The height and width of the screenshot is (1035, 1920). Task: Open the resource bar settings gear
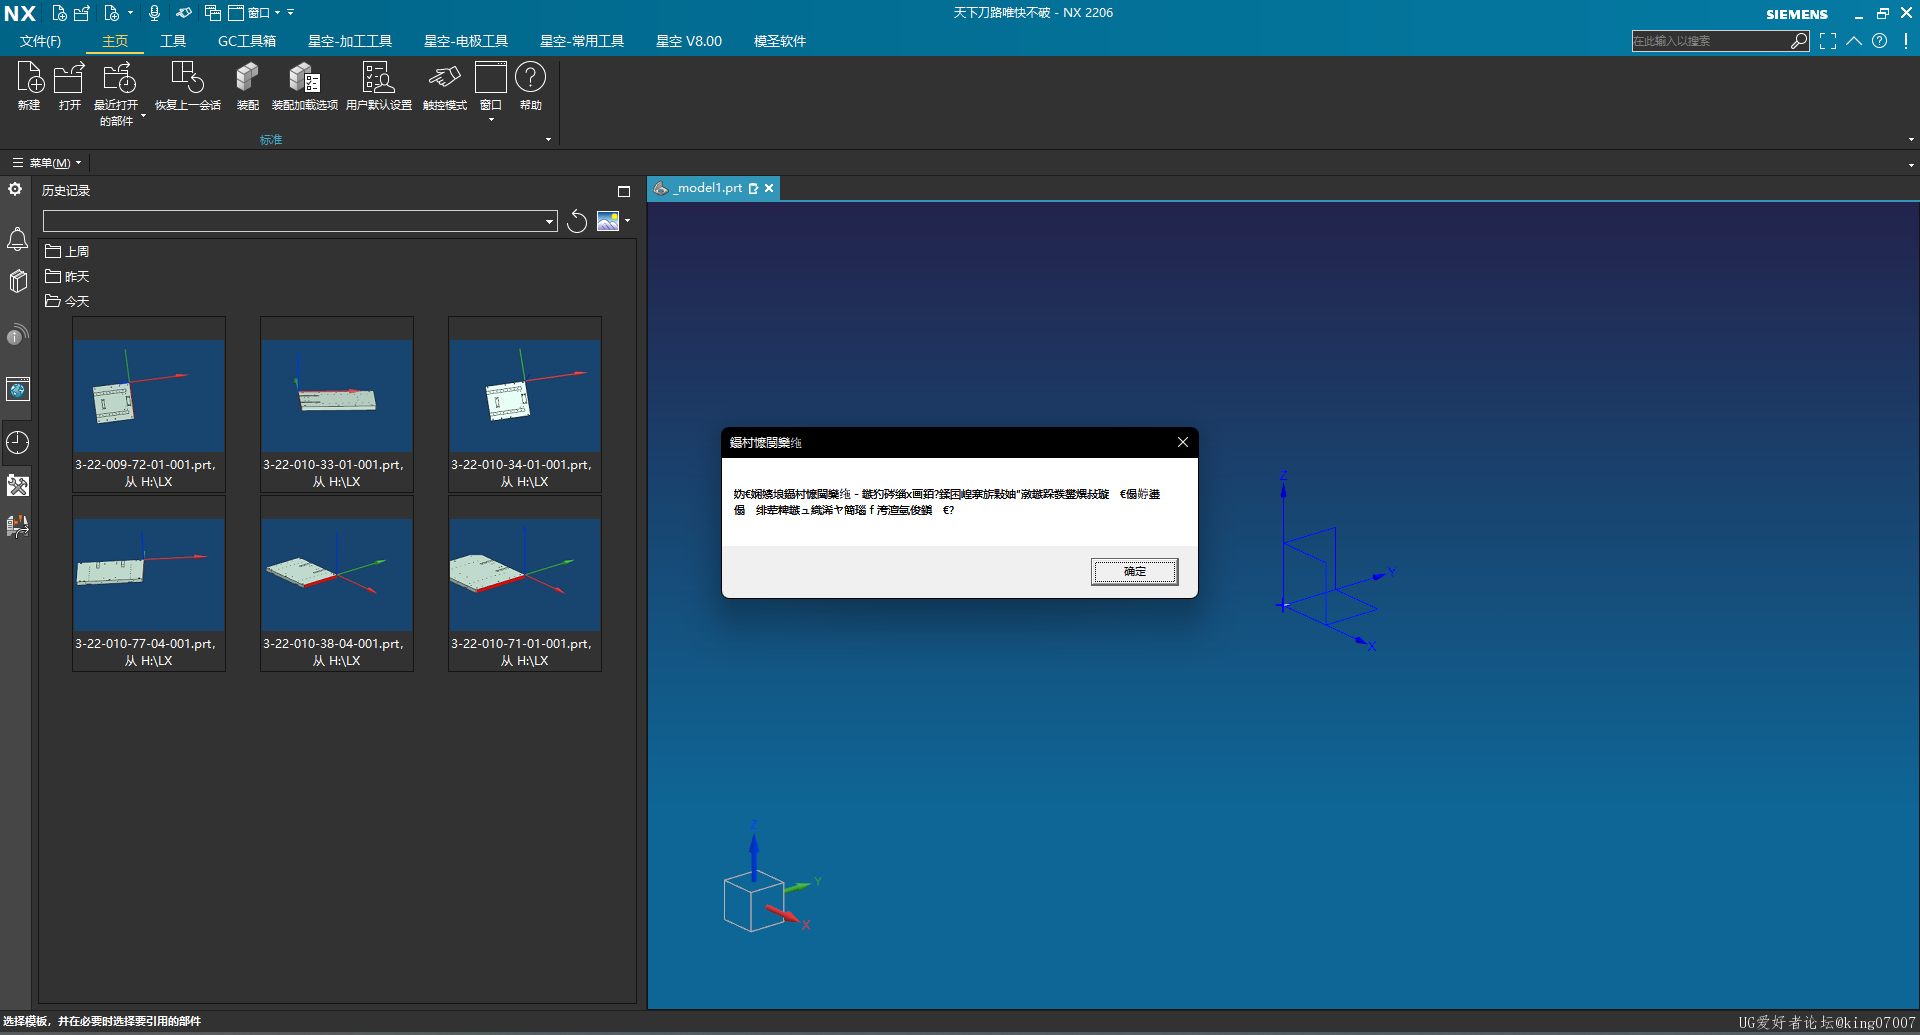[15, 189]
